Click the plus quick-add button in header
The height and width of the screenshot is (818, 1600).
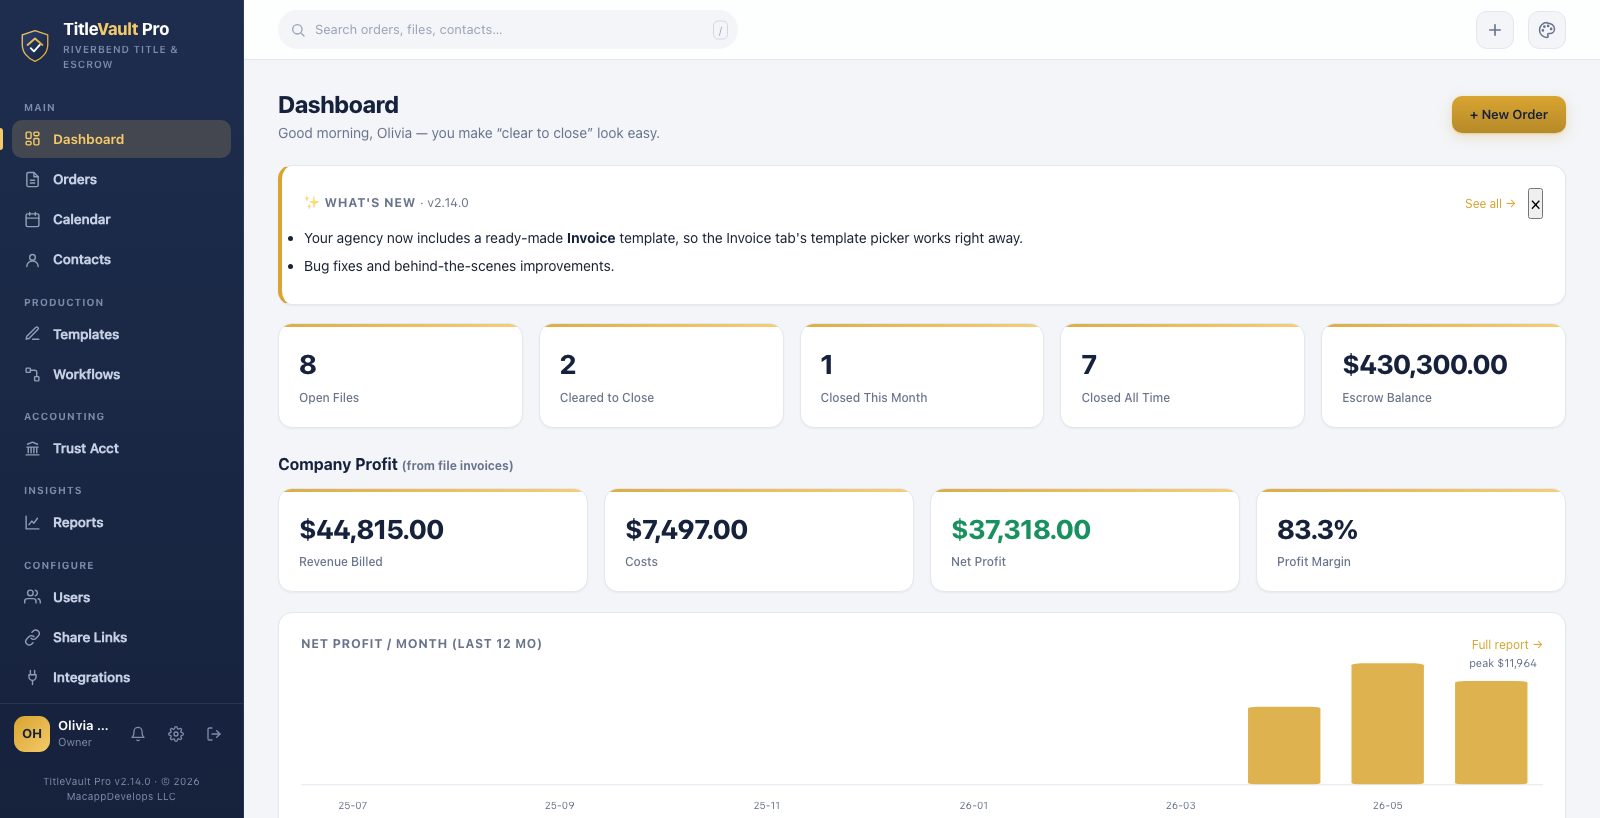click(x=1495, y=30)
